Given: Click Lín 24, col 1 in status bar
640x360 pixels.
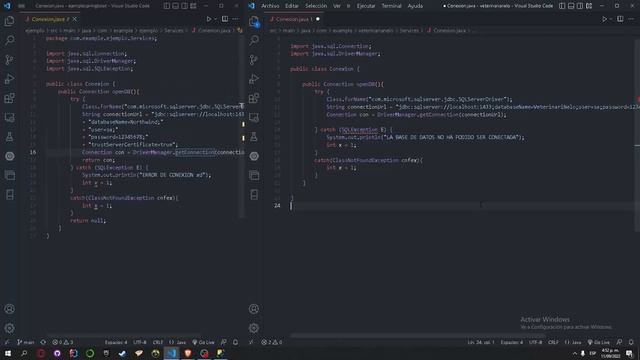Looking at the screenshot, I should click(481, 342).
